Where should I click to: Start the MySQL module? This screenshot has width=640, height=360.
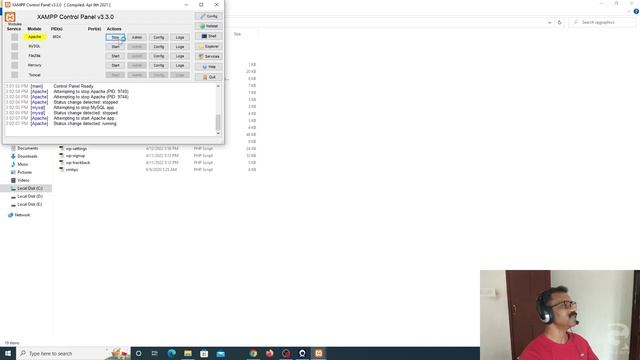pos(116,47)
